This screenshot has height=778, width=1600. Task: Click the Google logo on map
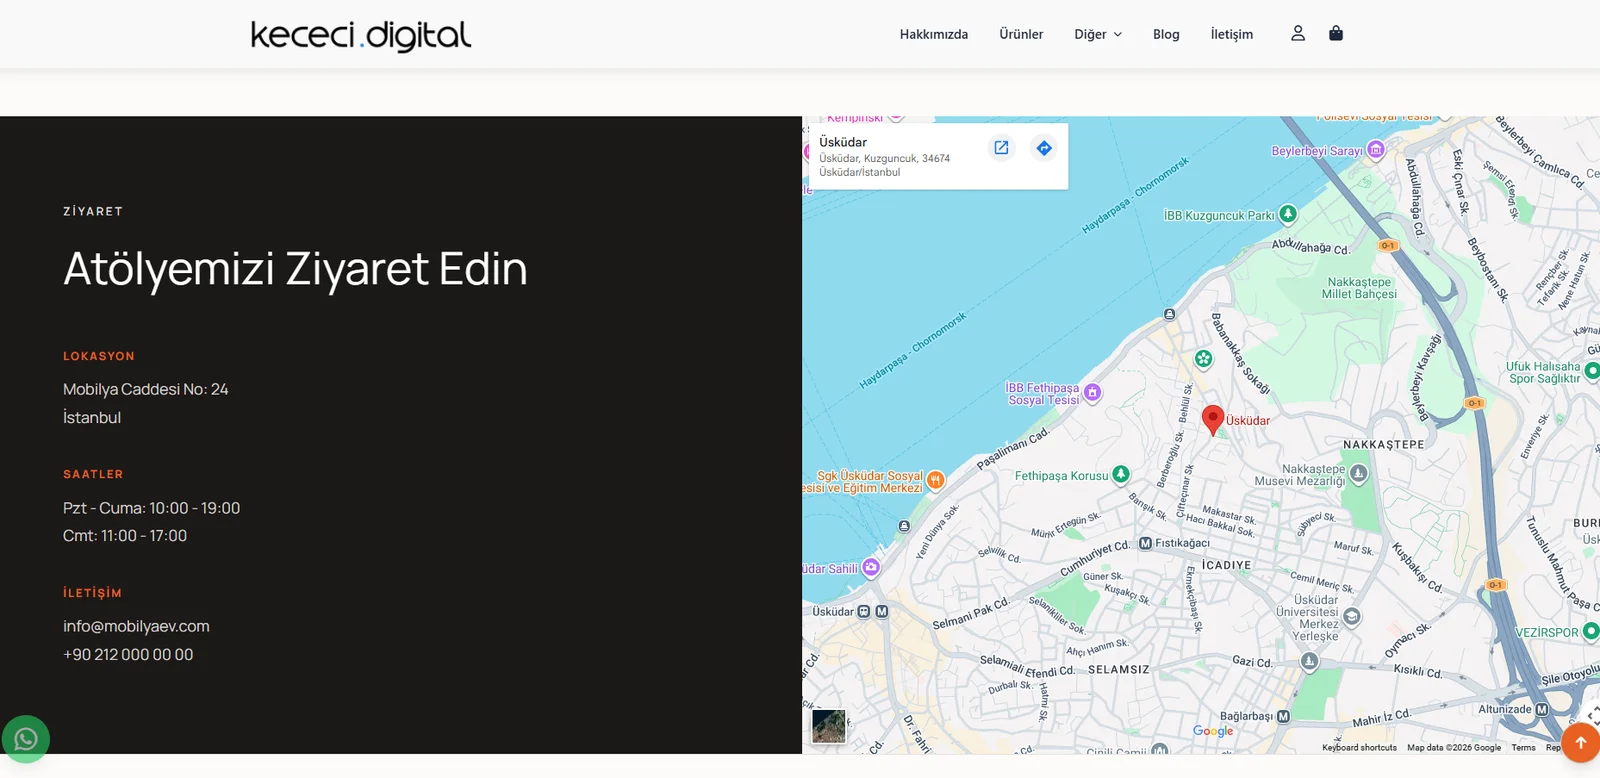[1213, 731]
